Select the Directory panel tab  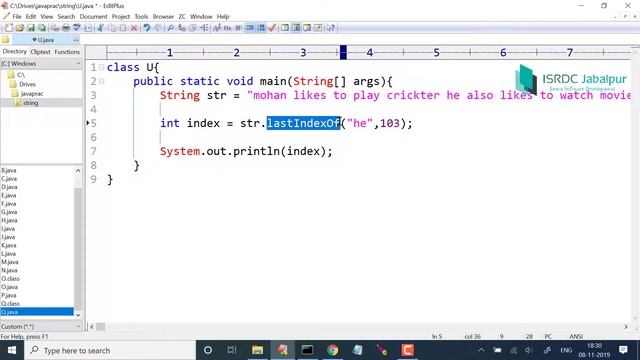point(14,52)
